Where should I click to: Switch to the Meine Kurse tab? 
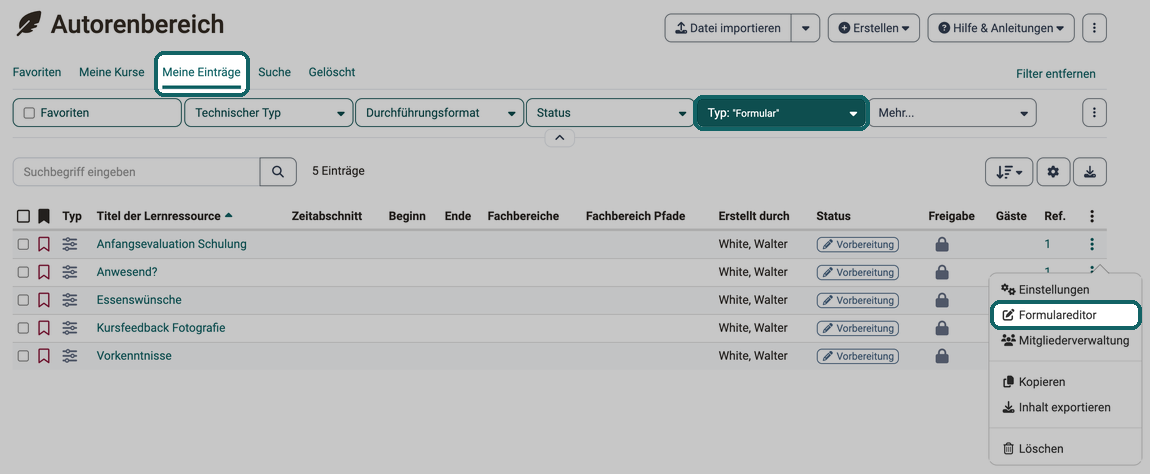[x=111, y=73]
